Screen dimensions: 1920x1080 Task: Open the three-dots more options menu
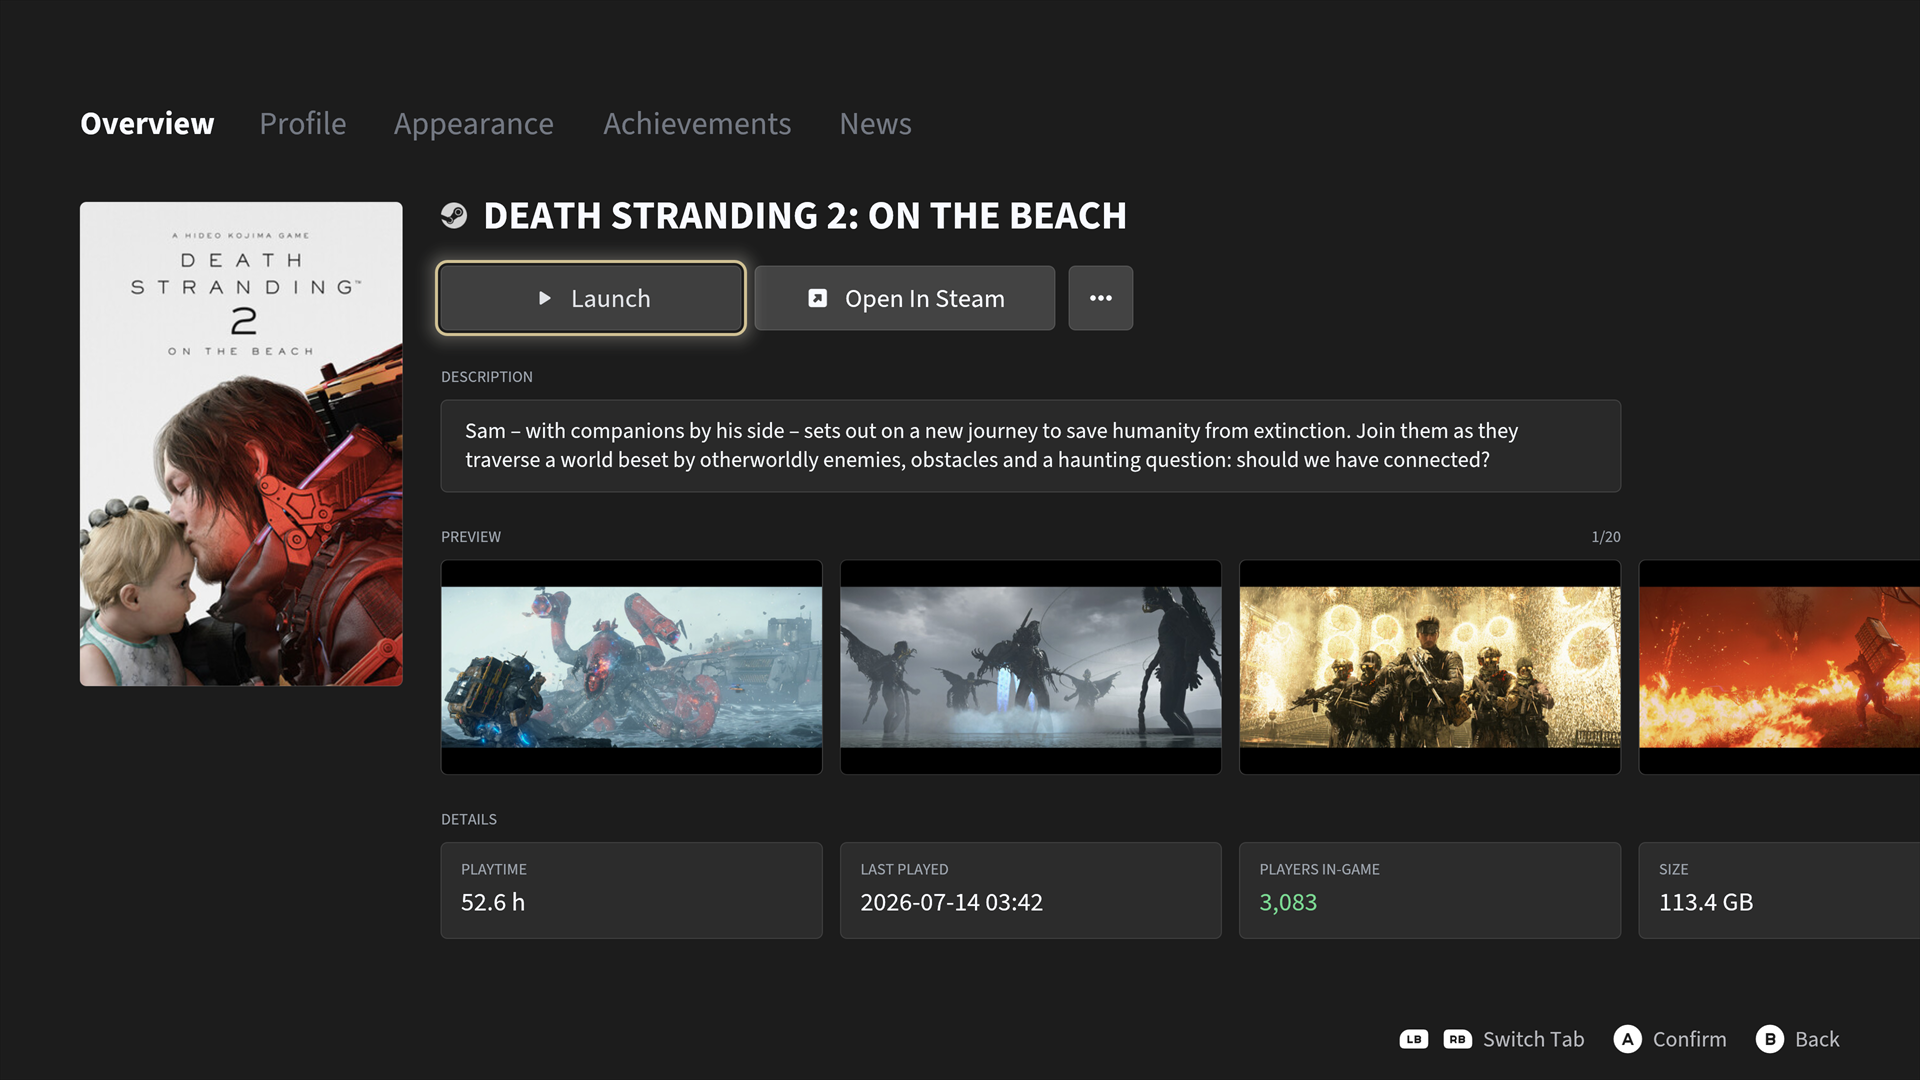[1101, 298]
